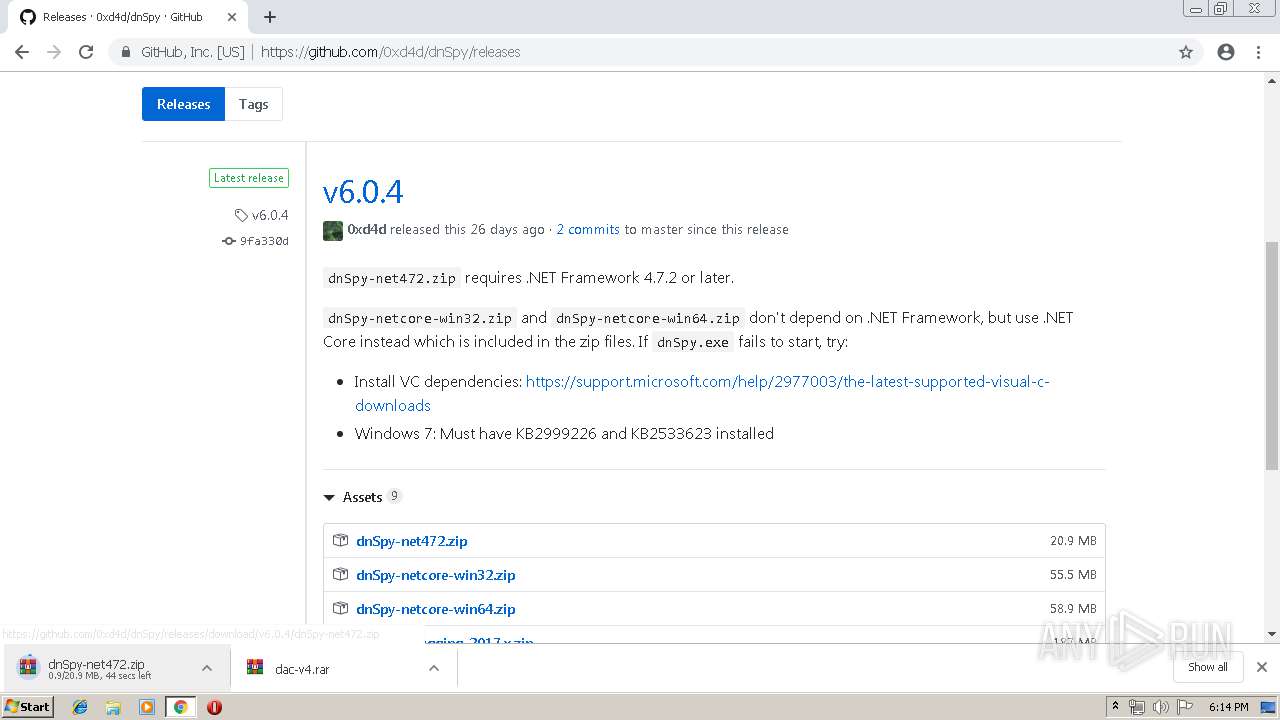Viewport: 1280px width, 720px height.
Task: Click the Action Center flag tray icon
Action: tap(1183, 707)
